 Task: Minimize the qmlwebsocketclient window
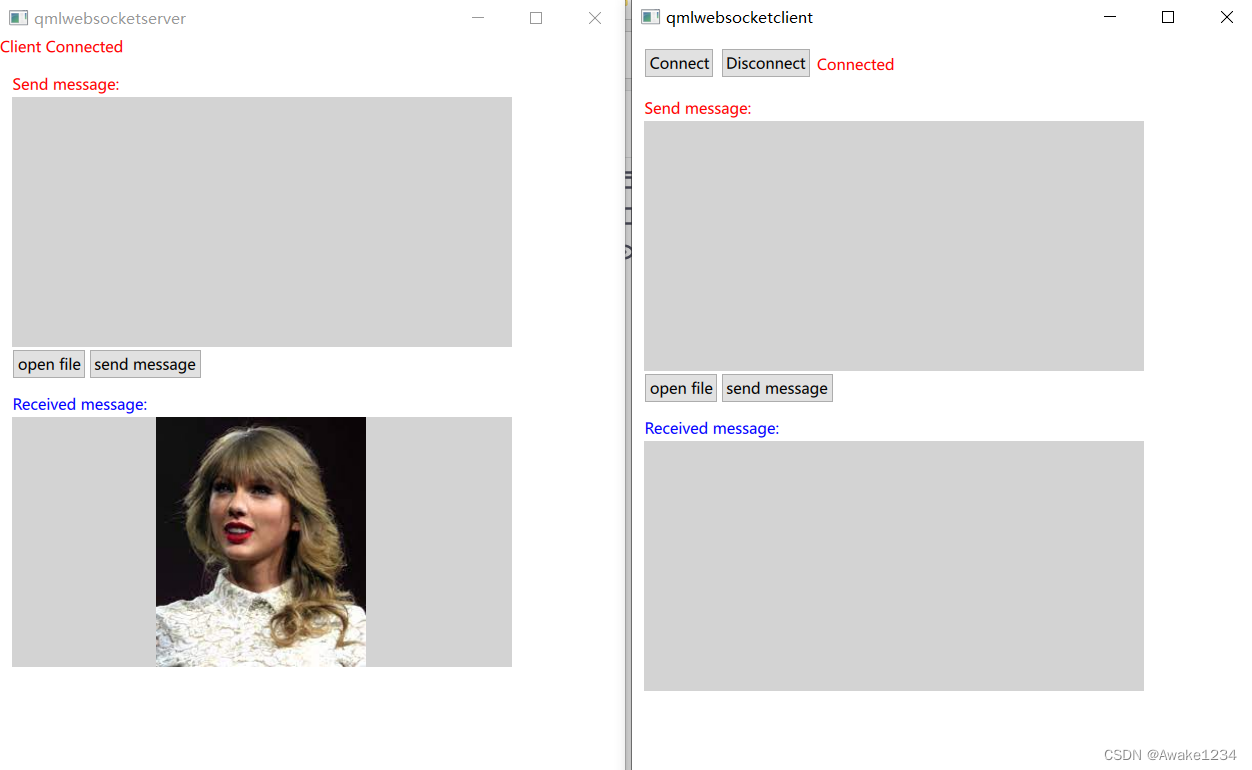[x=1110, y=17]
